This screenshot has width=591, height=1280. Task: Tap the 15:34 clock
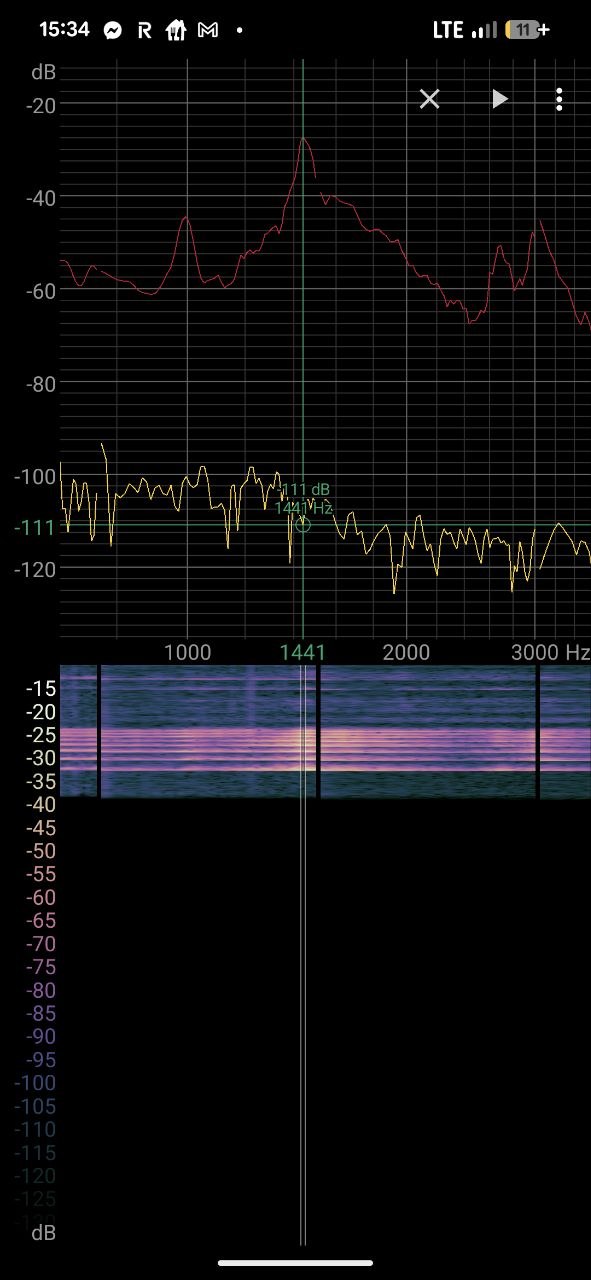point(64,30)
